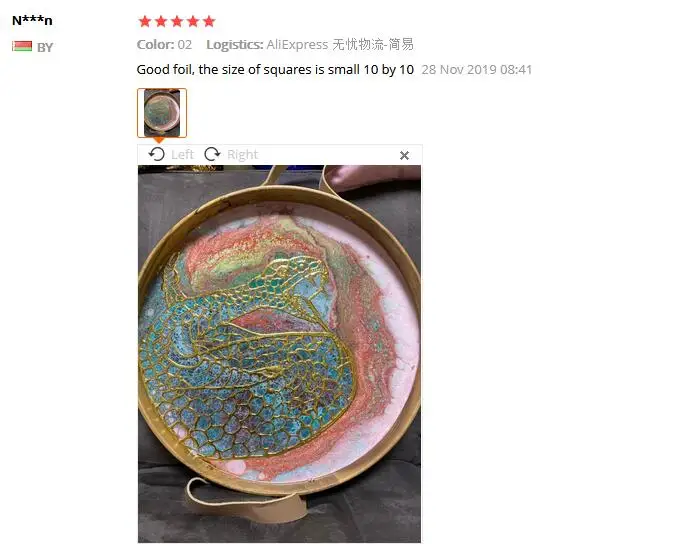The width and height of the screenshot is (697, 546).
Task: Click the 'Left' rotate text label
Action: coord(182,154)
